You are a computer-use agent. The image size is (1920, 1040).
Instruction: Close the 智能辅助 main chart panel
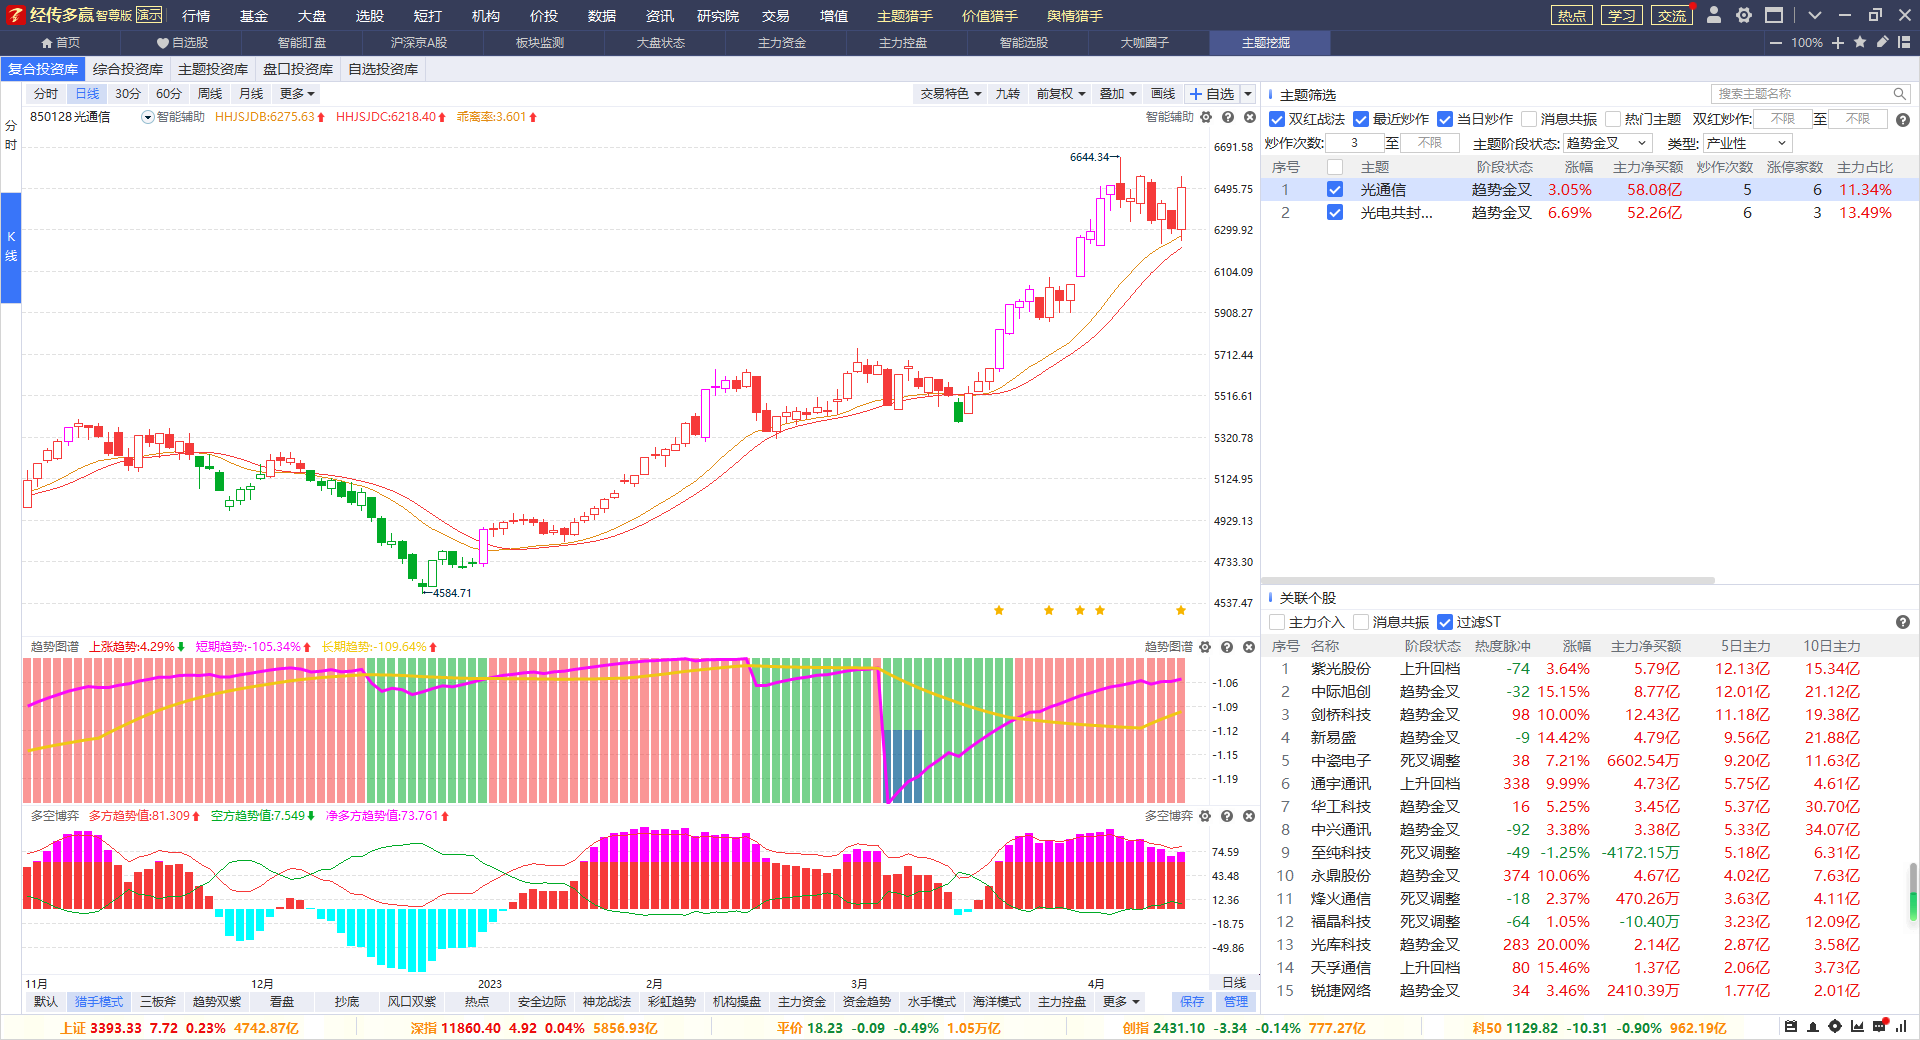point(1250,117)
